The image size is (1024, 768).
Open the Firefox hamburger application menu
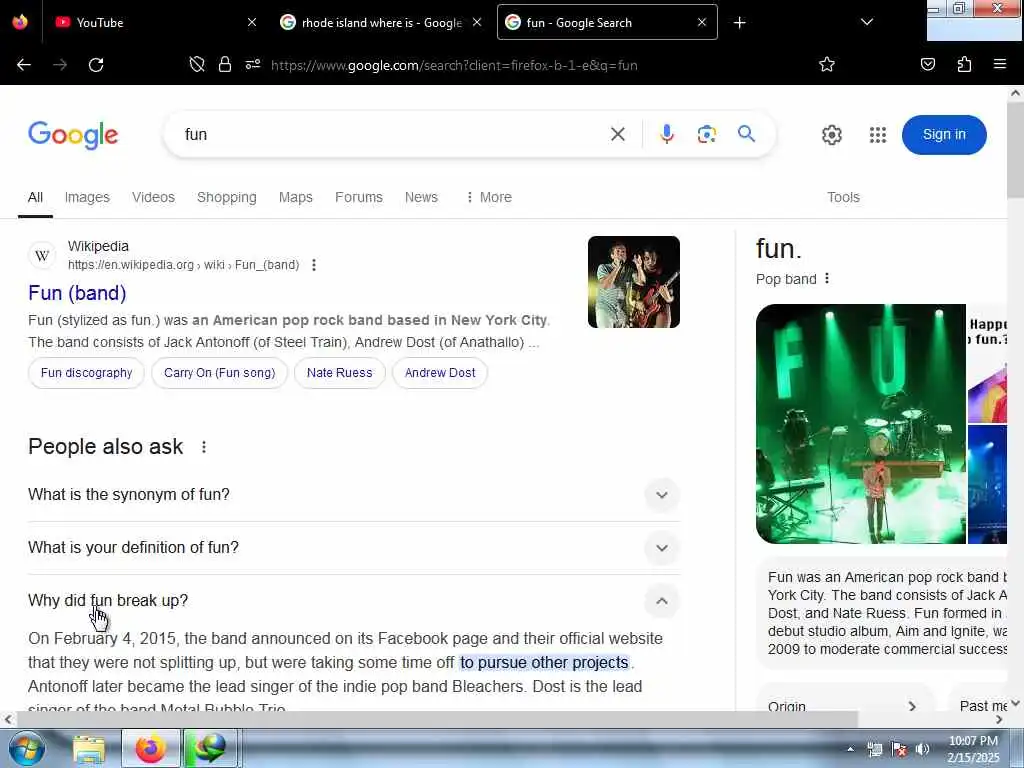(x=999, y=64)
